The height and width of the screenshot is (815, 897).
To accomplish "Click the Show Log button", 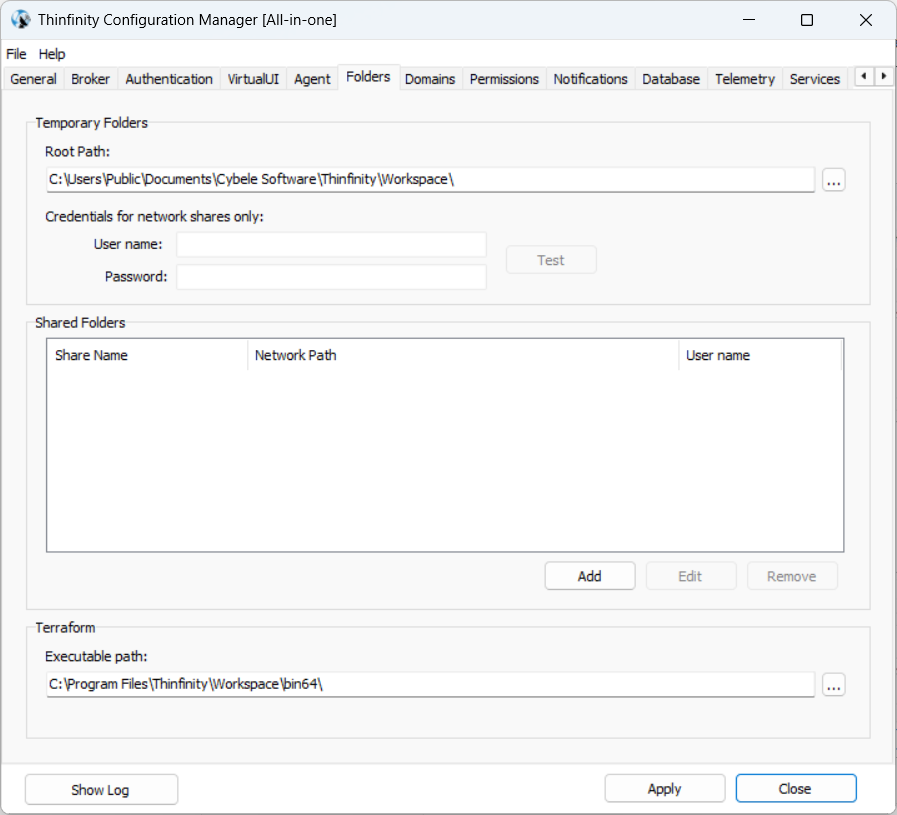I will tap(101, 789).
